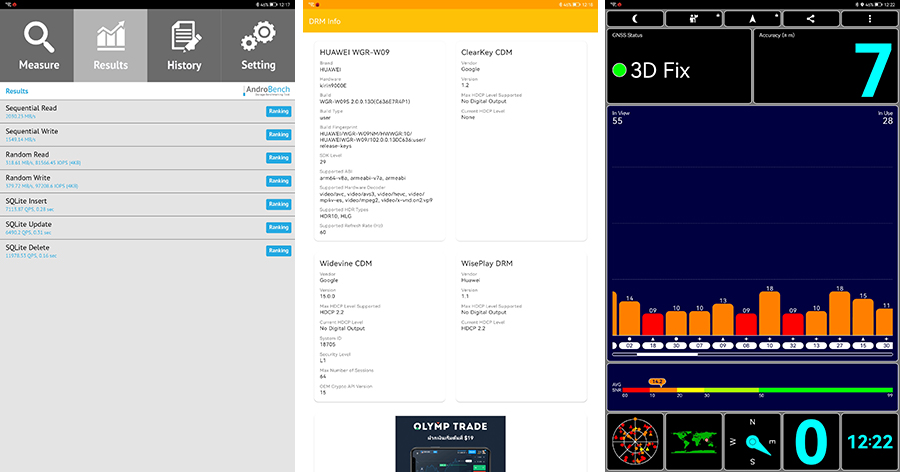900x472 pixels.
Task: Toggle night mode with the moon icon
Action: point(635,18)
